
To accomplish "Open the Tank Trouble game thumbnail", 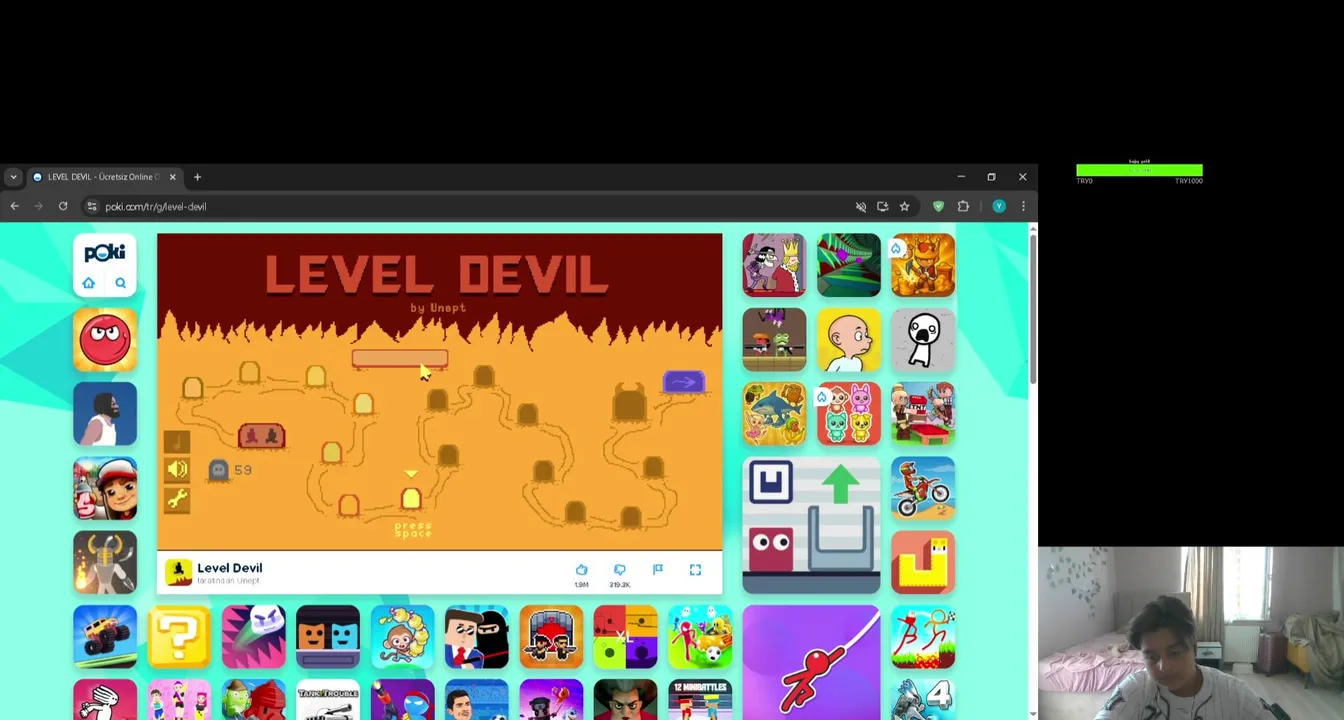I will [x=328, y=700].
